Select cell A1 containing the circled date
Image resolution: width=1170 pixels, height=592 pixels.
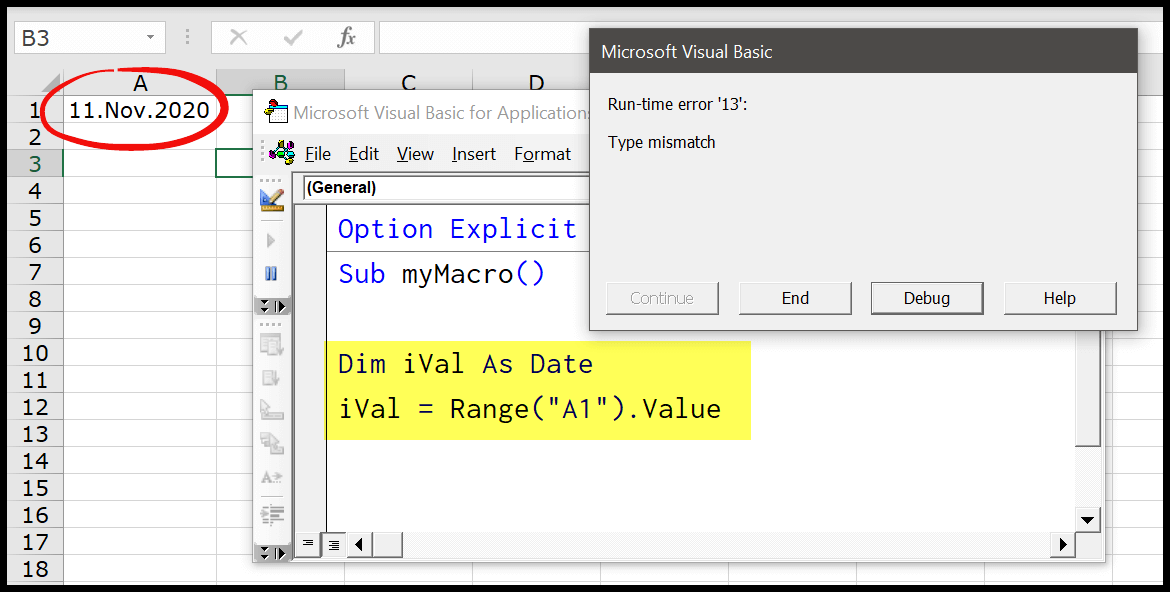(140, 109)
